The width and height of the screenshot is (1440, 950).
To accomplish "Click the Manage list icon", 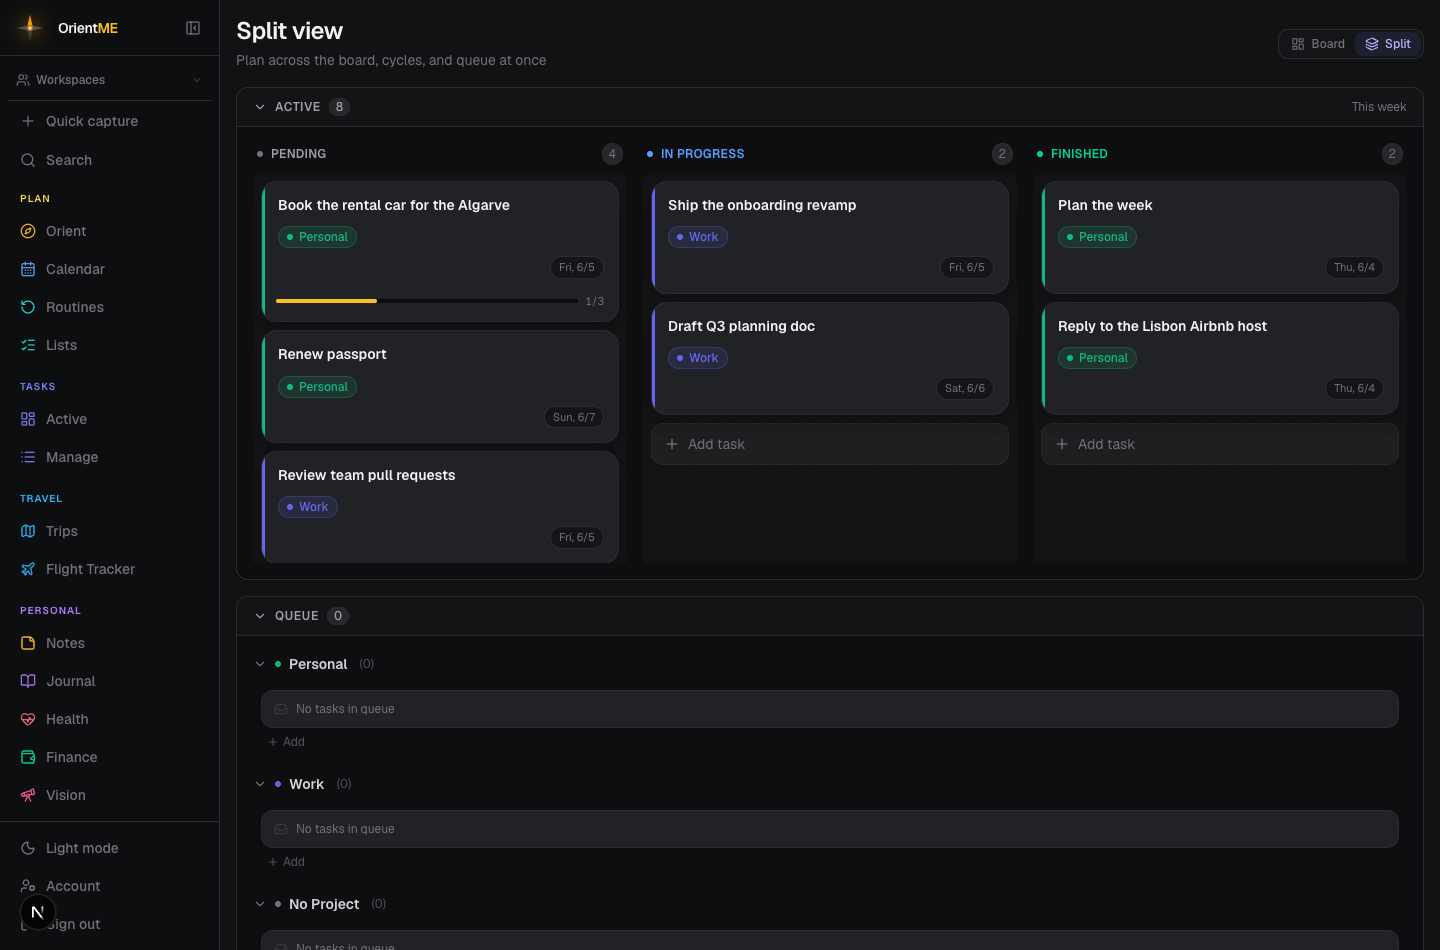I will (28, 457).
